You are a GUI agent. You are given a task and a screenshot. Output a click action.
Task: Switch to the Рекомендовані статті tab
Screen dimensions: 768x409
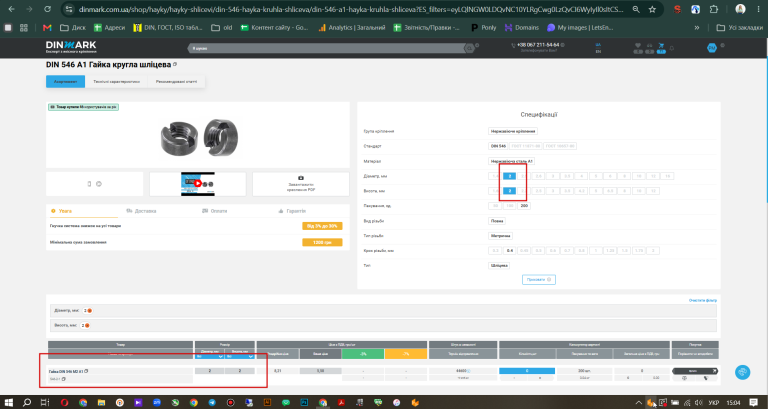[x=176, y=81]
